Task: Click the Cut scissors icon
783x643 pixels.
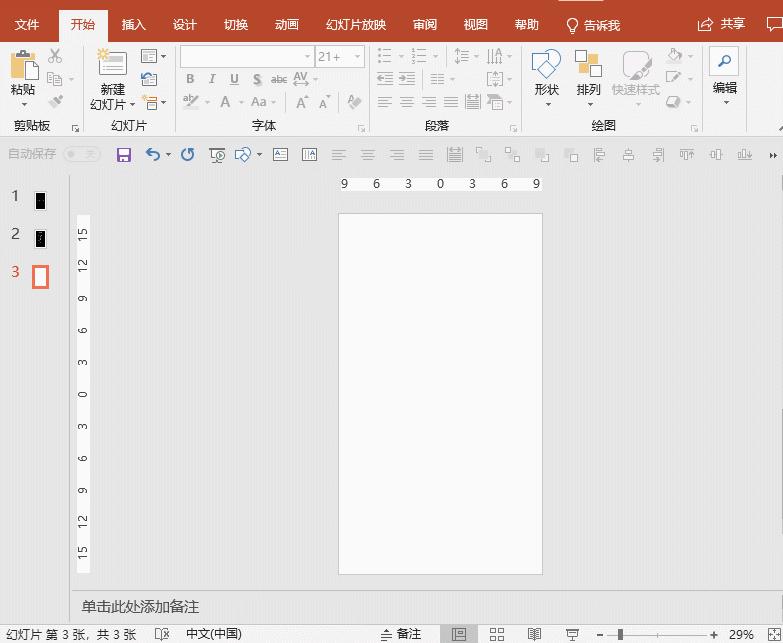Action: 55,56
